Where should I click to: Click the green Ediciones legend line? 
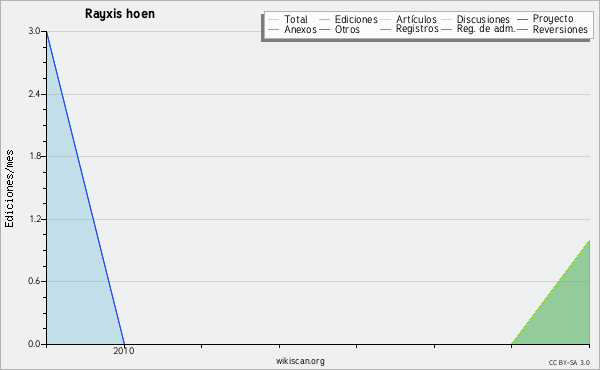324,20
